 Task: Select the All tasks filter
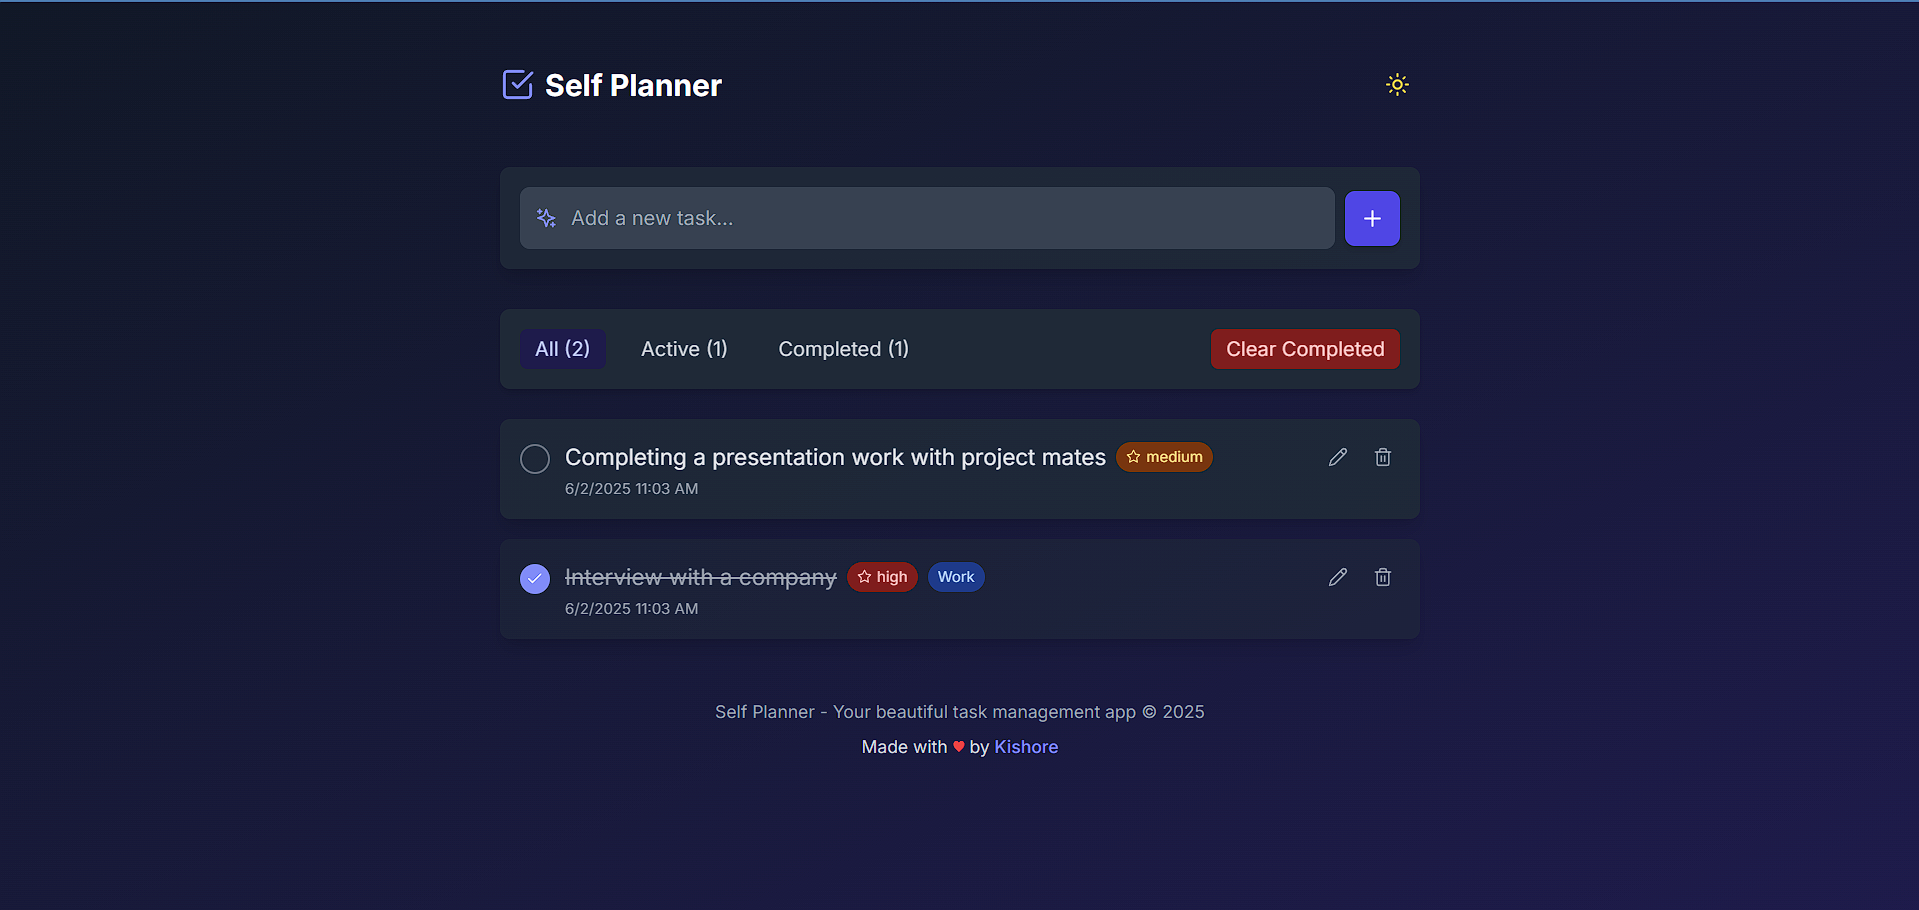click(562, 349)
